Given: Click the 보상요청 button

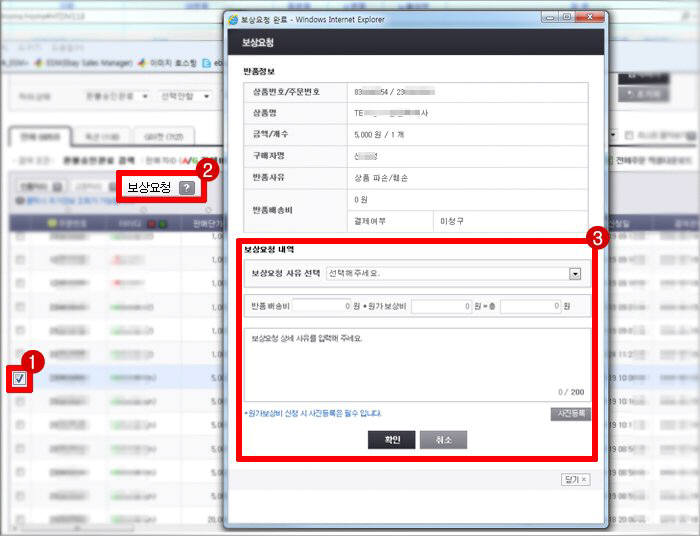Looking at the screenshot, I should click(149, 187).
